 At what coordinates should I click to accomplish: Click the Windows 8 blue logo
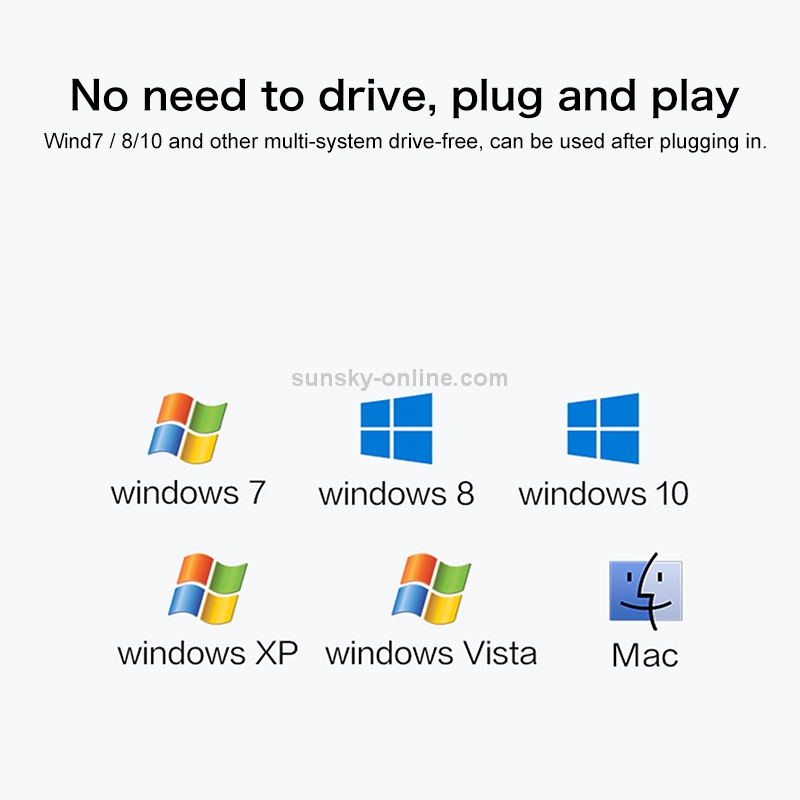pyautogui.click(x=396, y=429)
